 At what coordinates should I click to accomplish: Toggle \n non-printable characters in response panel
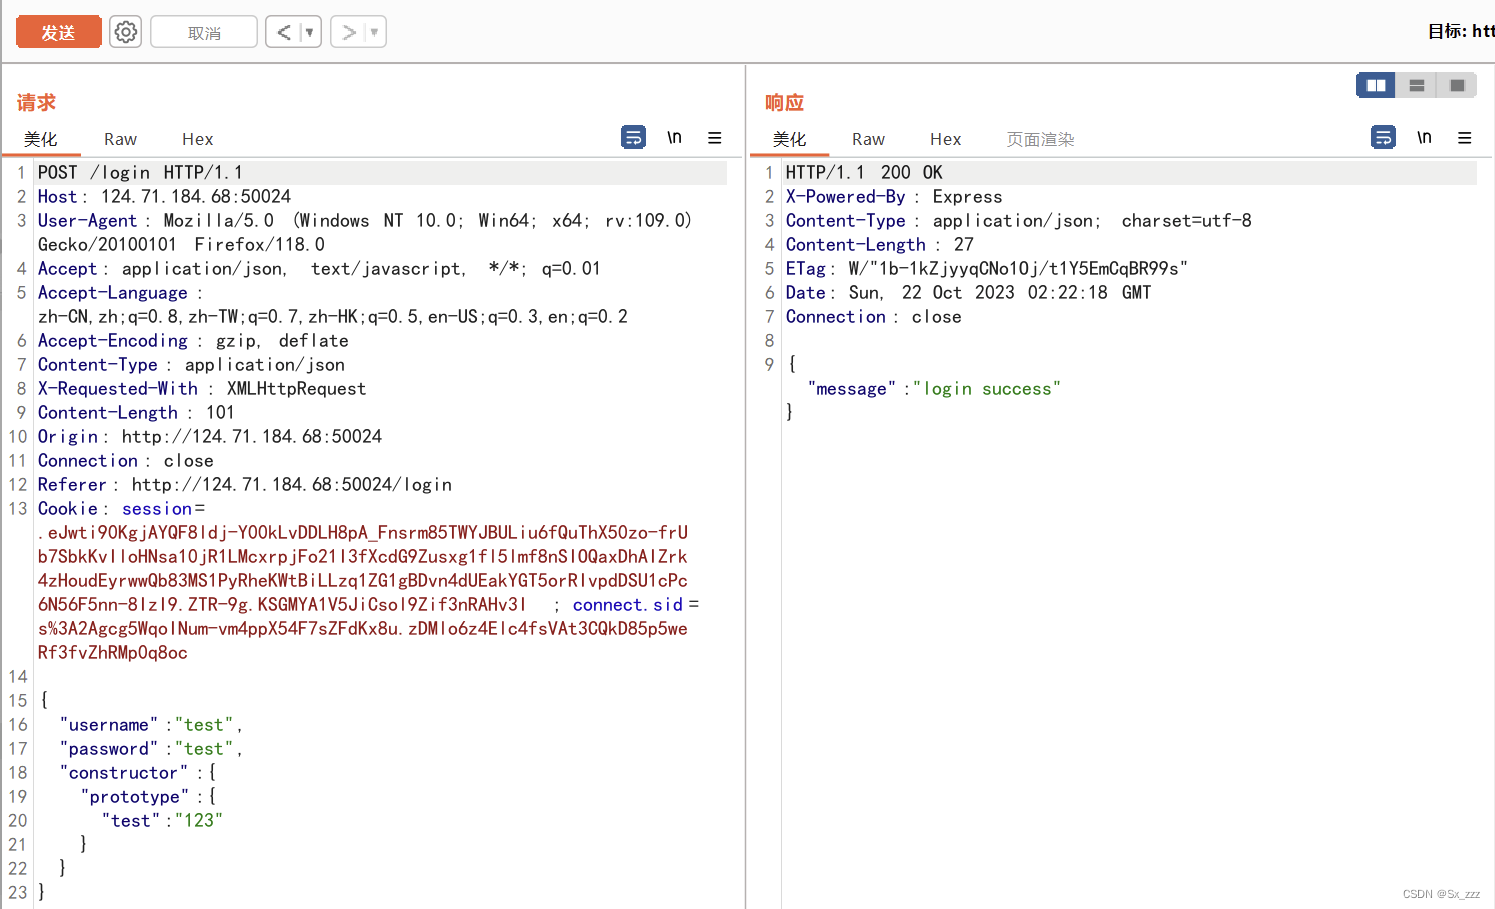point(1425,137)
